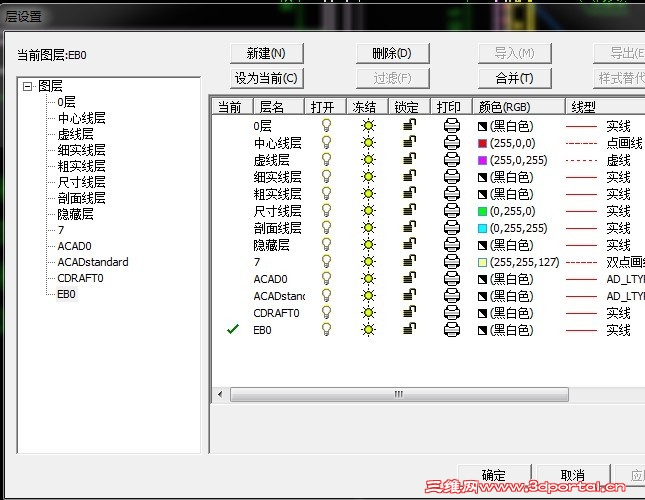Click the green current checkmark for EB0
Viewport: 645px width, 500px height.
[233, 329]
